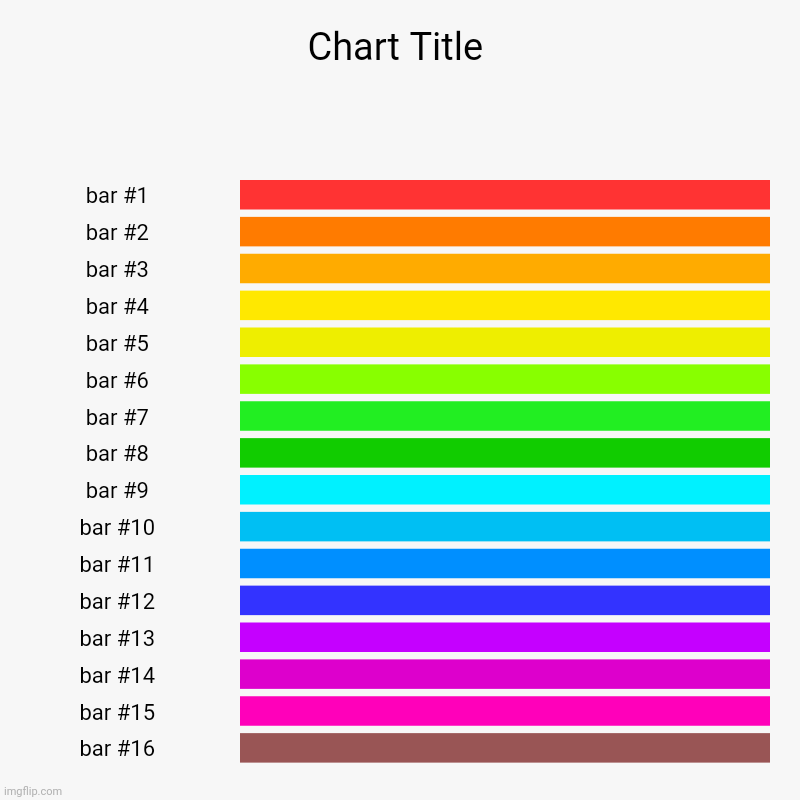Click the purple bar #13
The image size is (800, 800).
pos(504,637)
